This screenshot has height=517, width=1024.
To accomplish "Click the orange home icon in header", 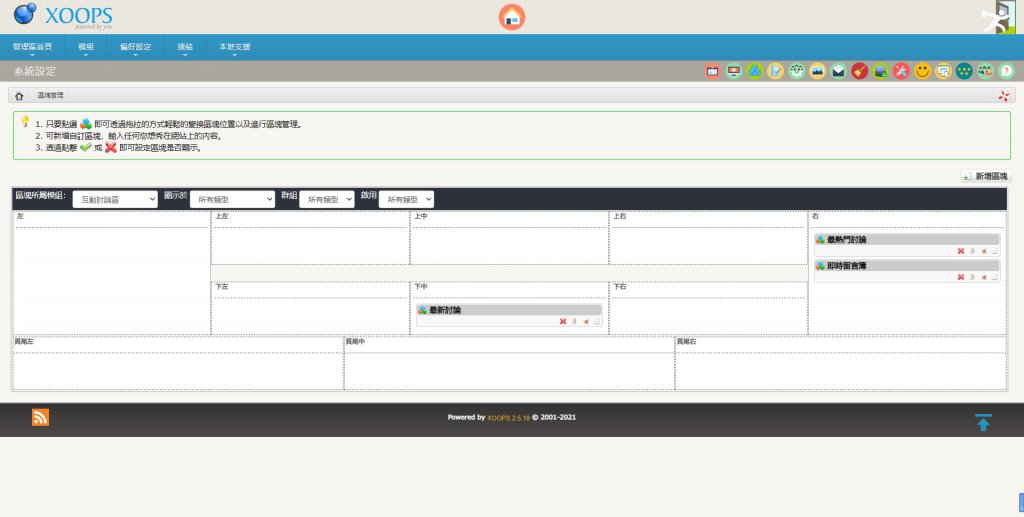I will [512, 17].
